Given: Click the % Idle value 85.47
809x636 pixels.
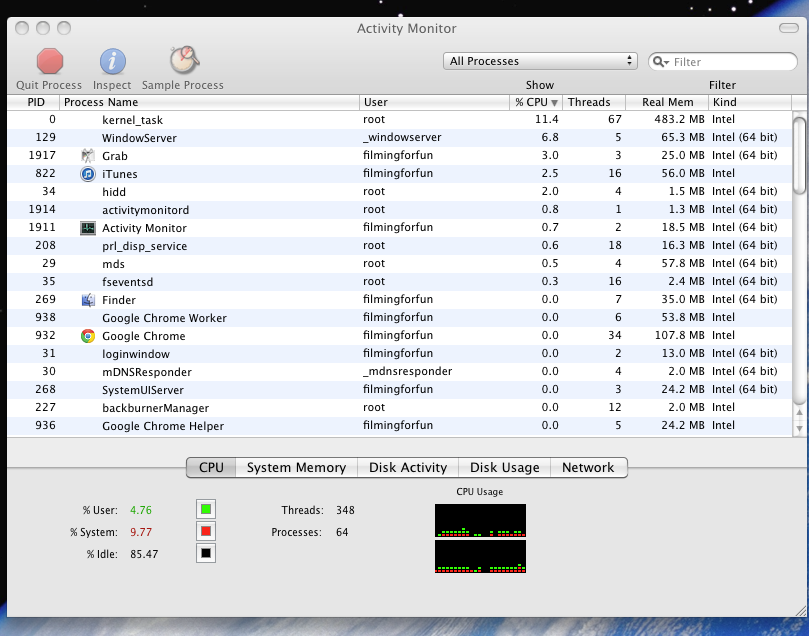Looking at the screenshot, I should [144, 554].
